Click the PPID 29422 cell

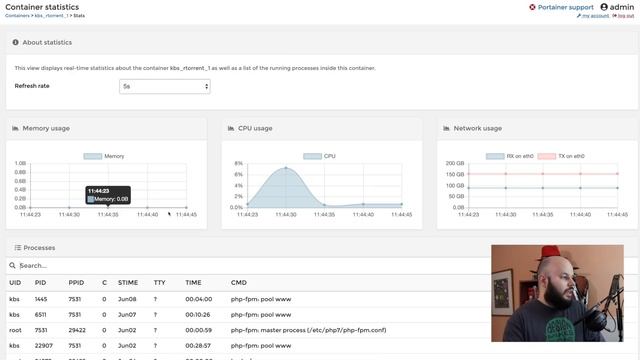pyautogui.click(x=77, y=330)
